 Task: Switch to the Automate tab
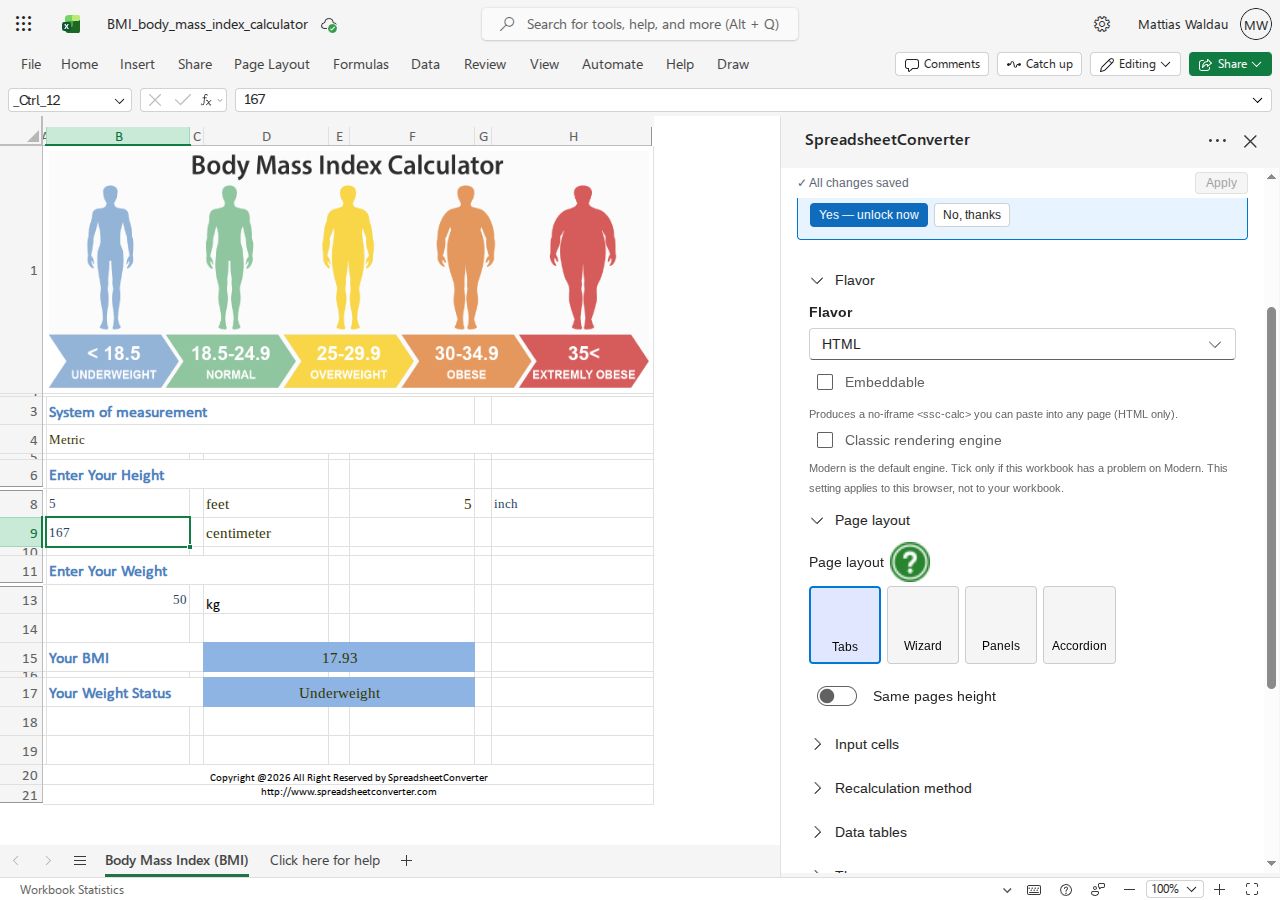pyautogui.click(x=612, y=64)
